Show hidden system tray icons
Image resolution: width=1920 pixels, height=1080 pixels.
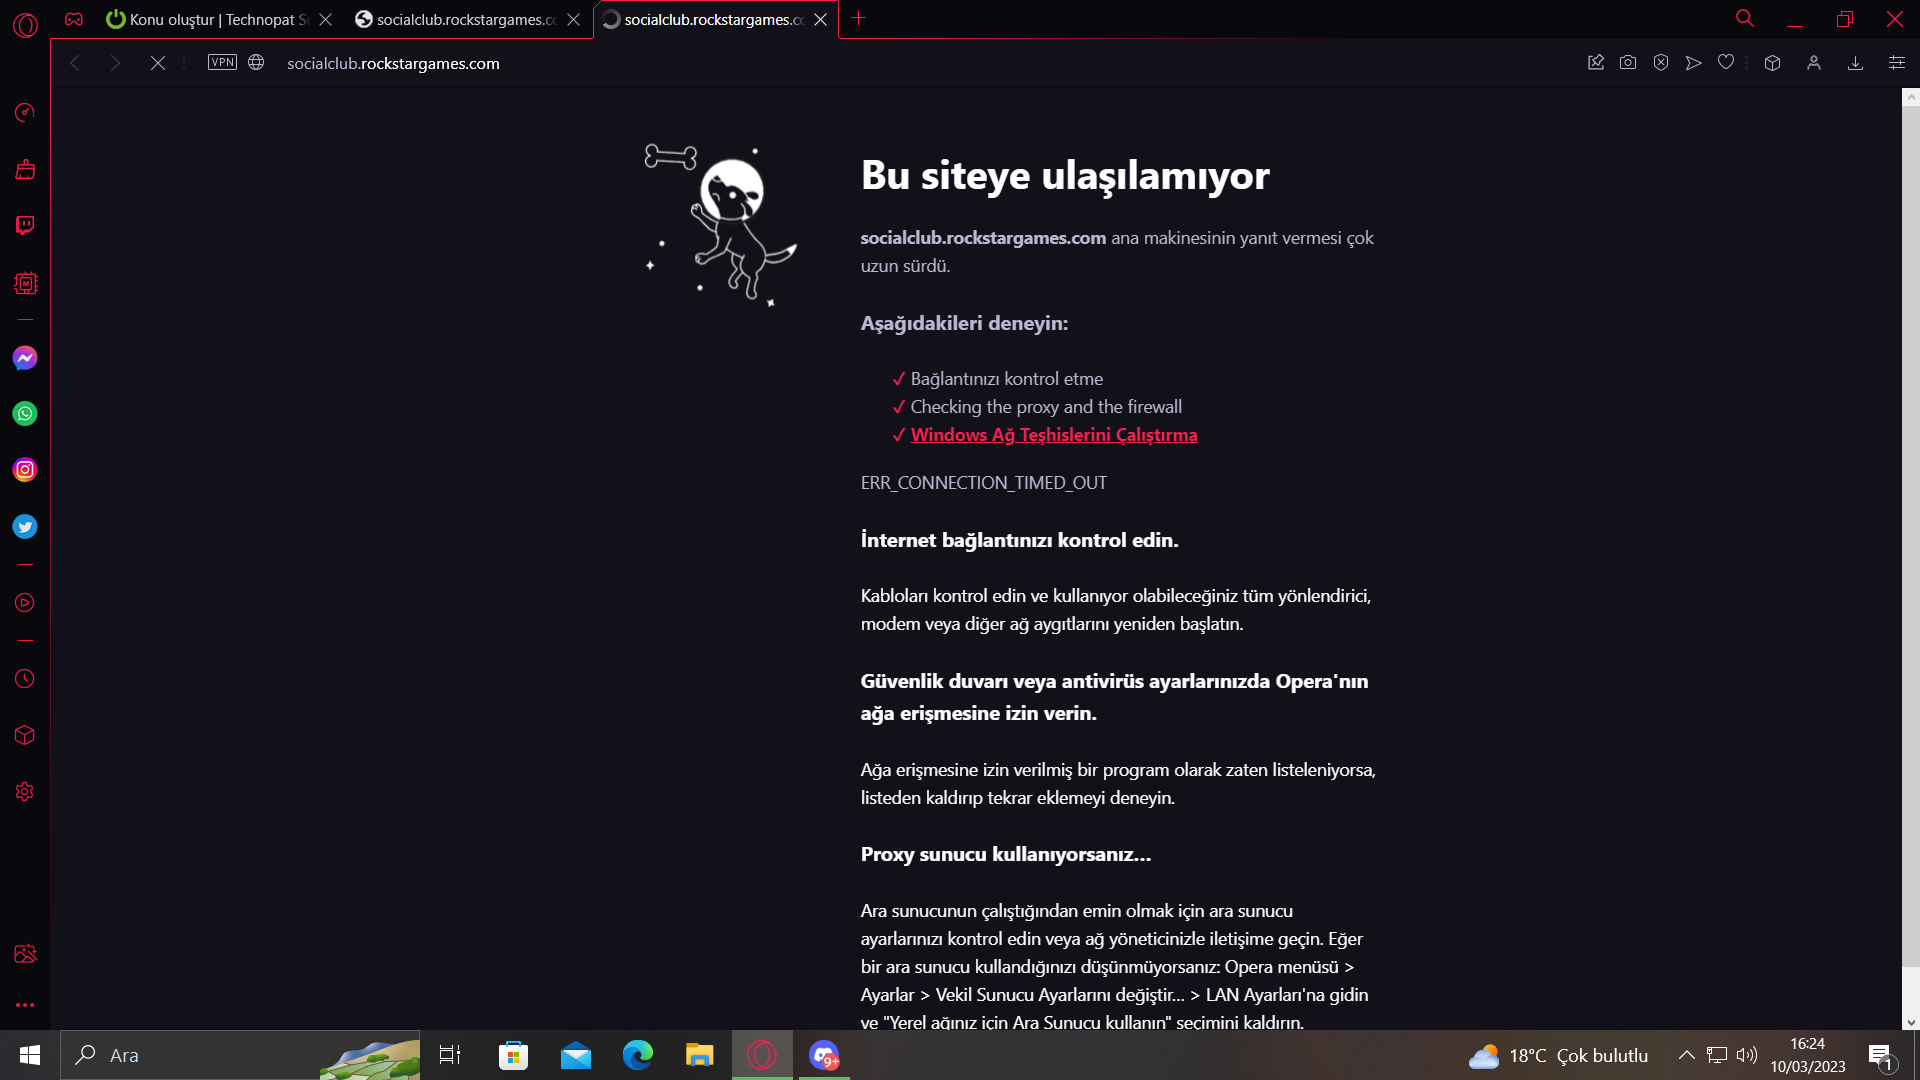click(x=1686, y=1055)
